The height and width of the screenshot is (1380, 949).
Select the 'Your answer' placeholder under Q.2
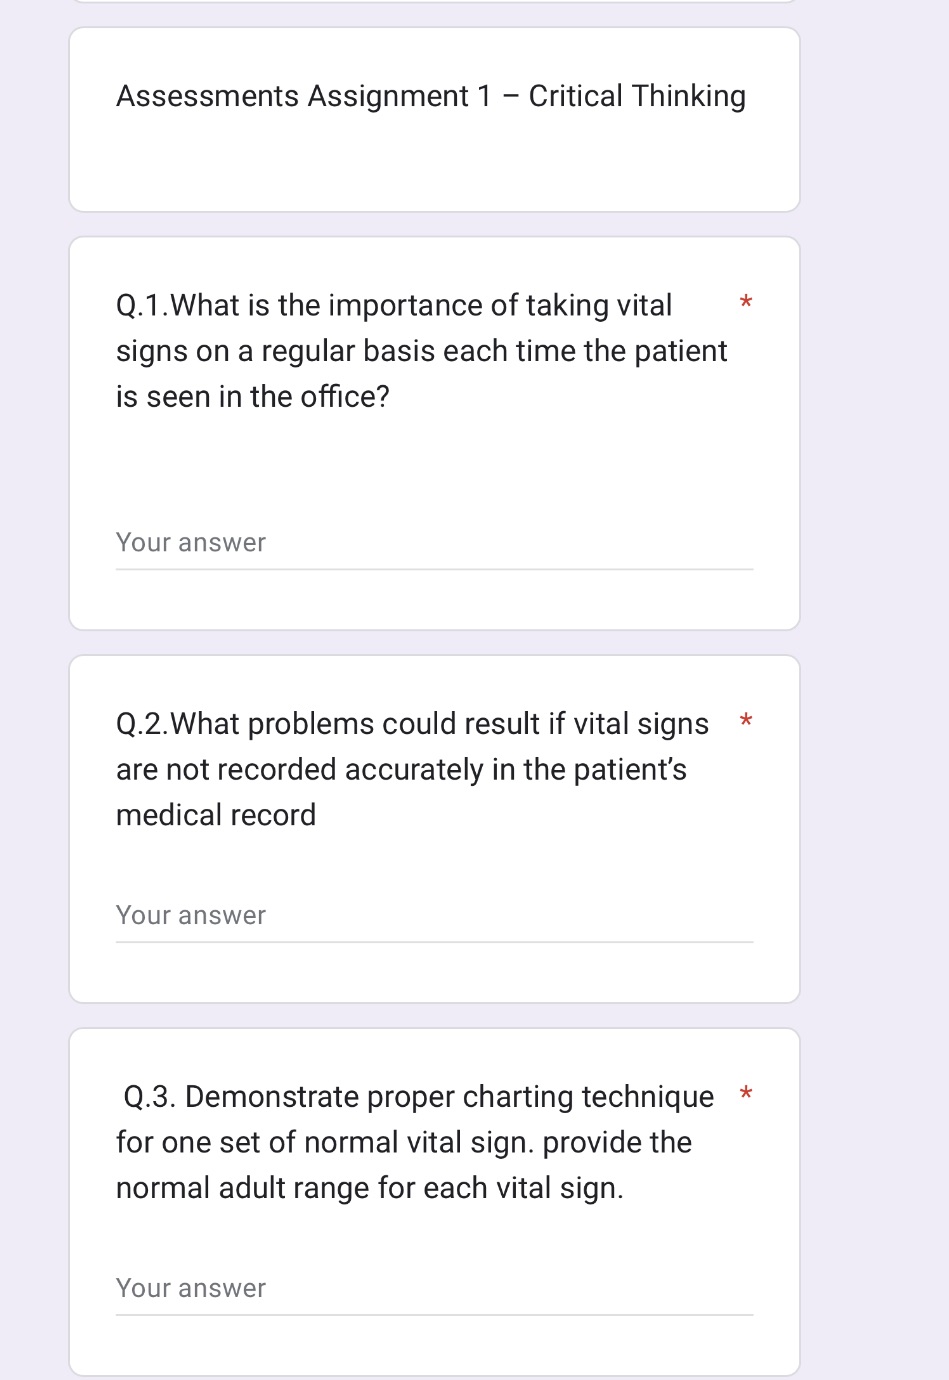point(190,915)
